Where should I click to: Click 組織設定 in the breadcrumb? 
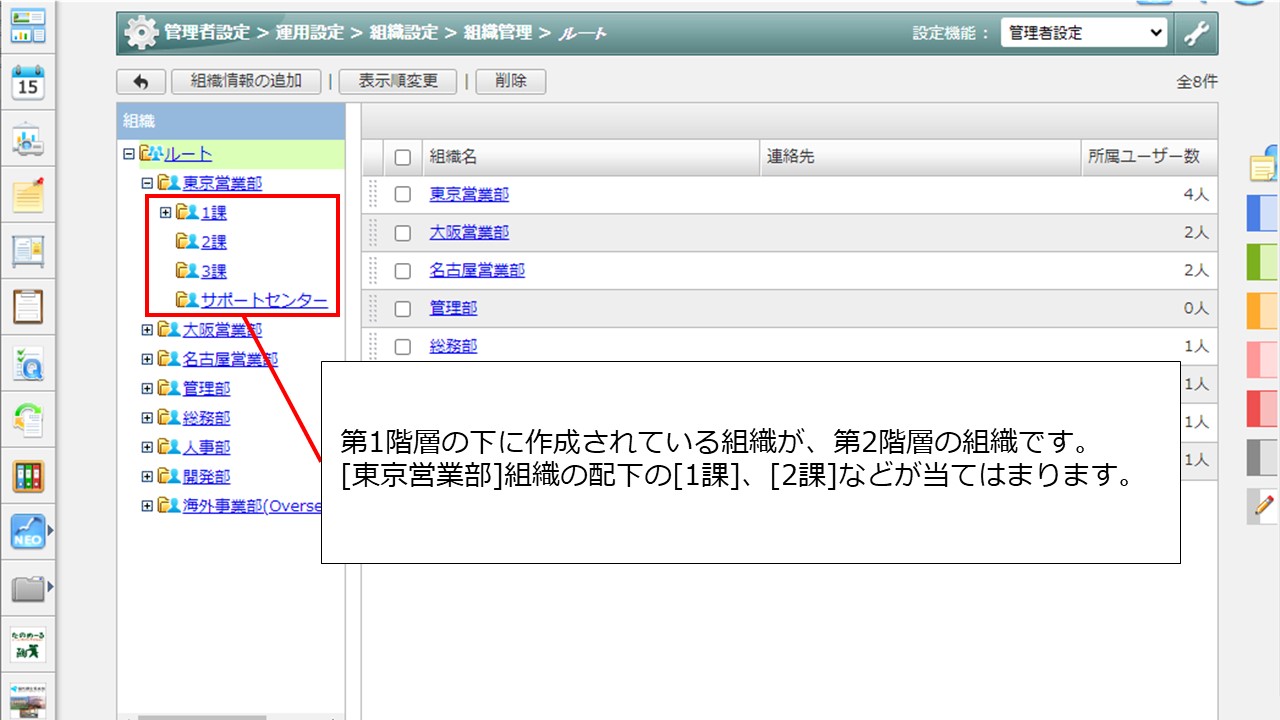pyautogui.click(x=404, y=33)
